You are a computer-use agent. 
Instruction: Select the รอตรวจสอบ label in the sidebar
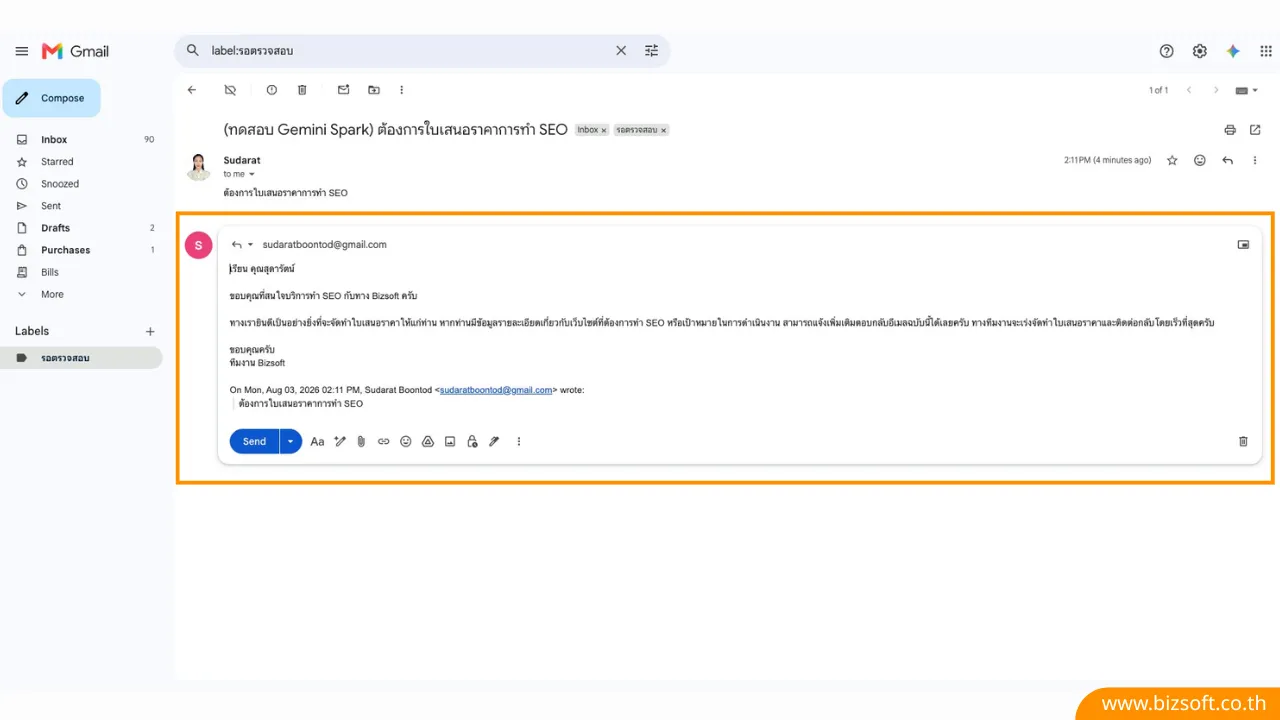point(82,358)
